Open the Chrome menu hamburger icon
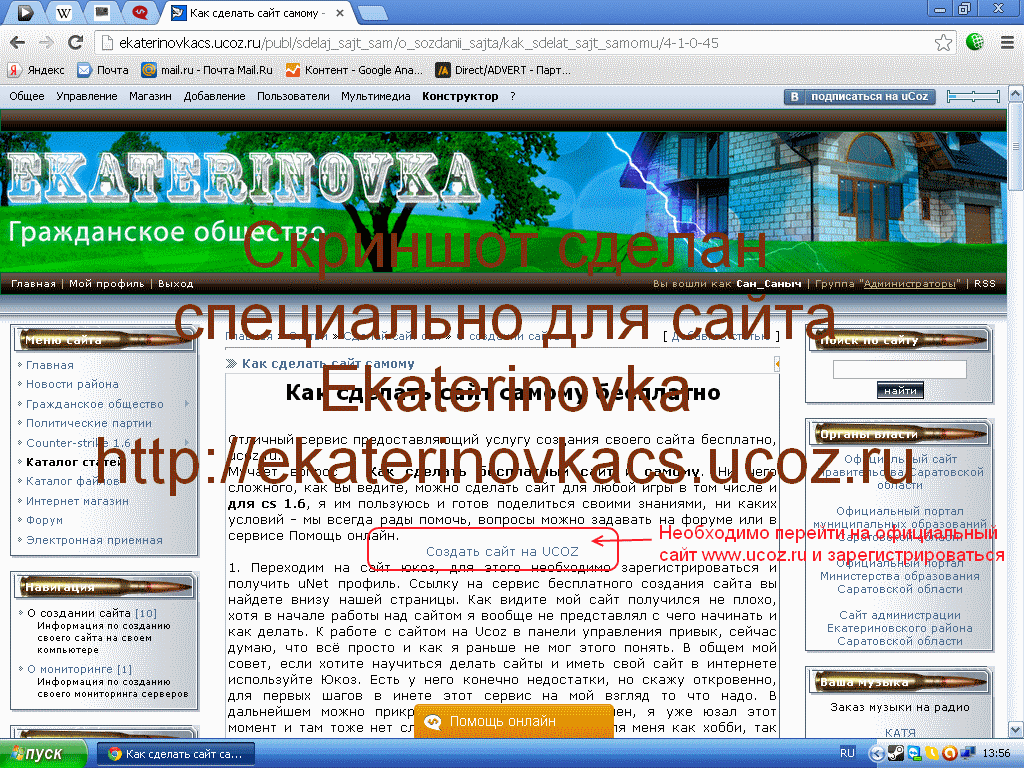 click(1007, 42)
